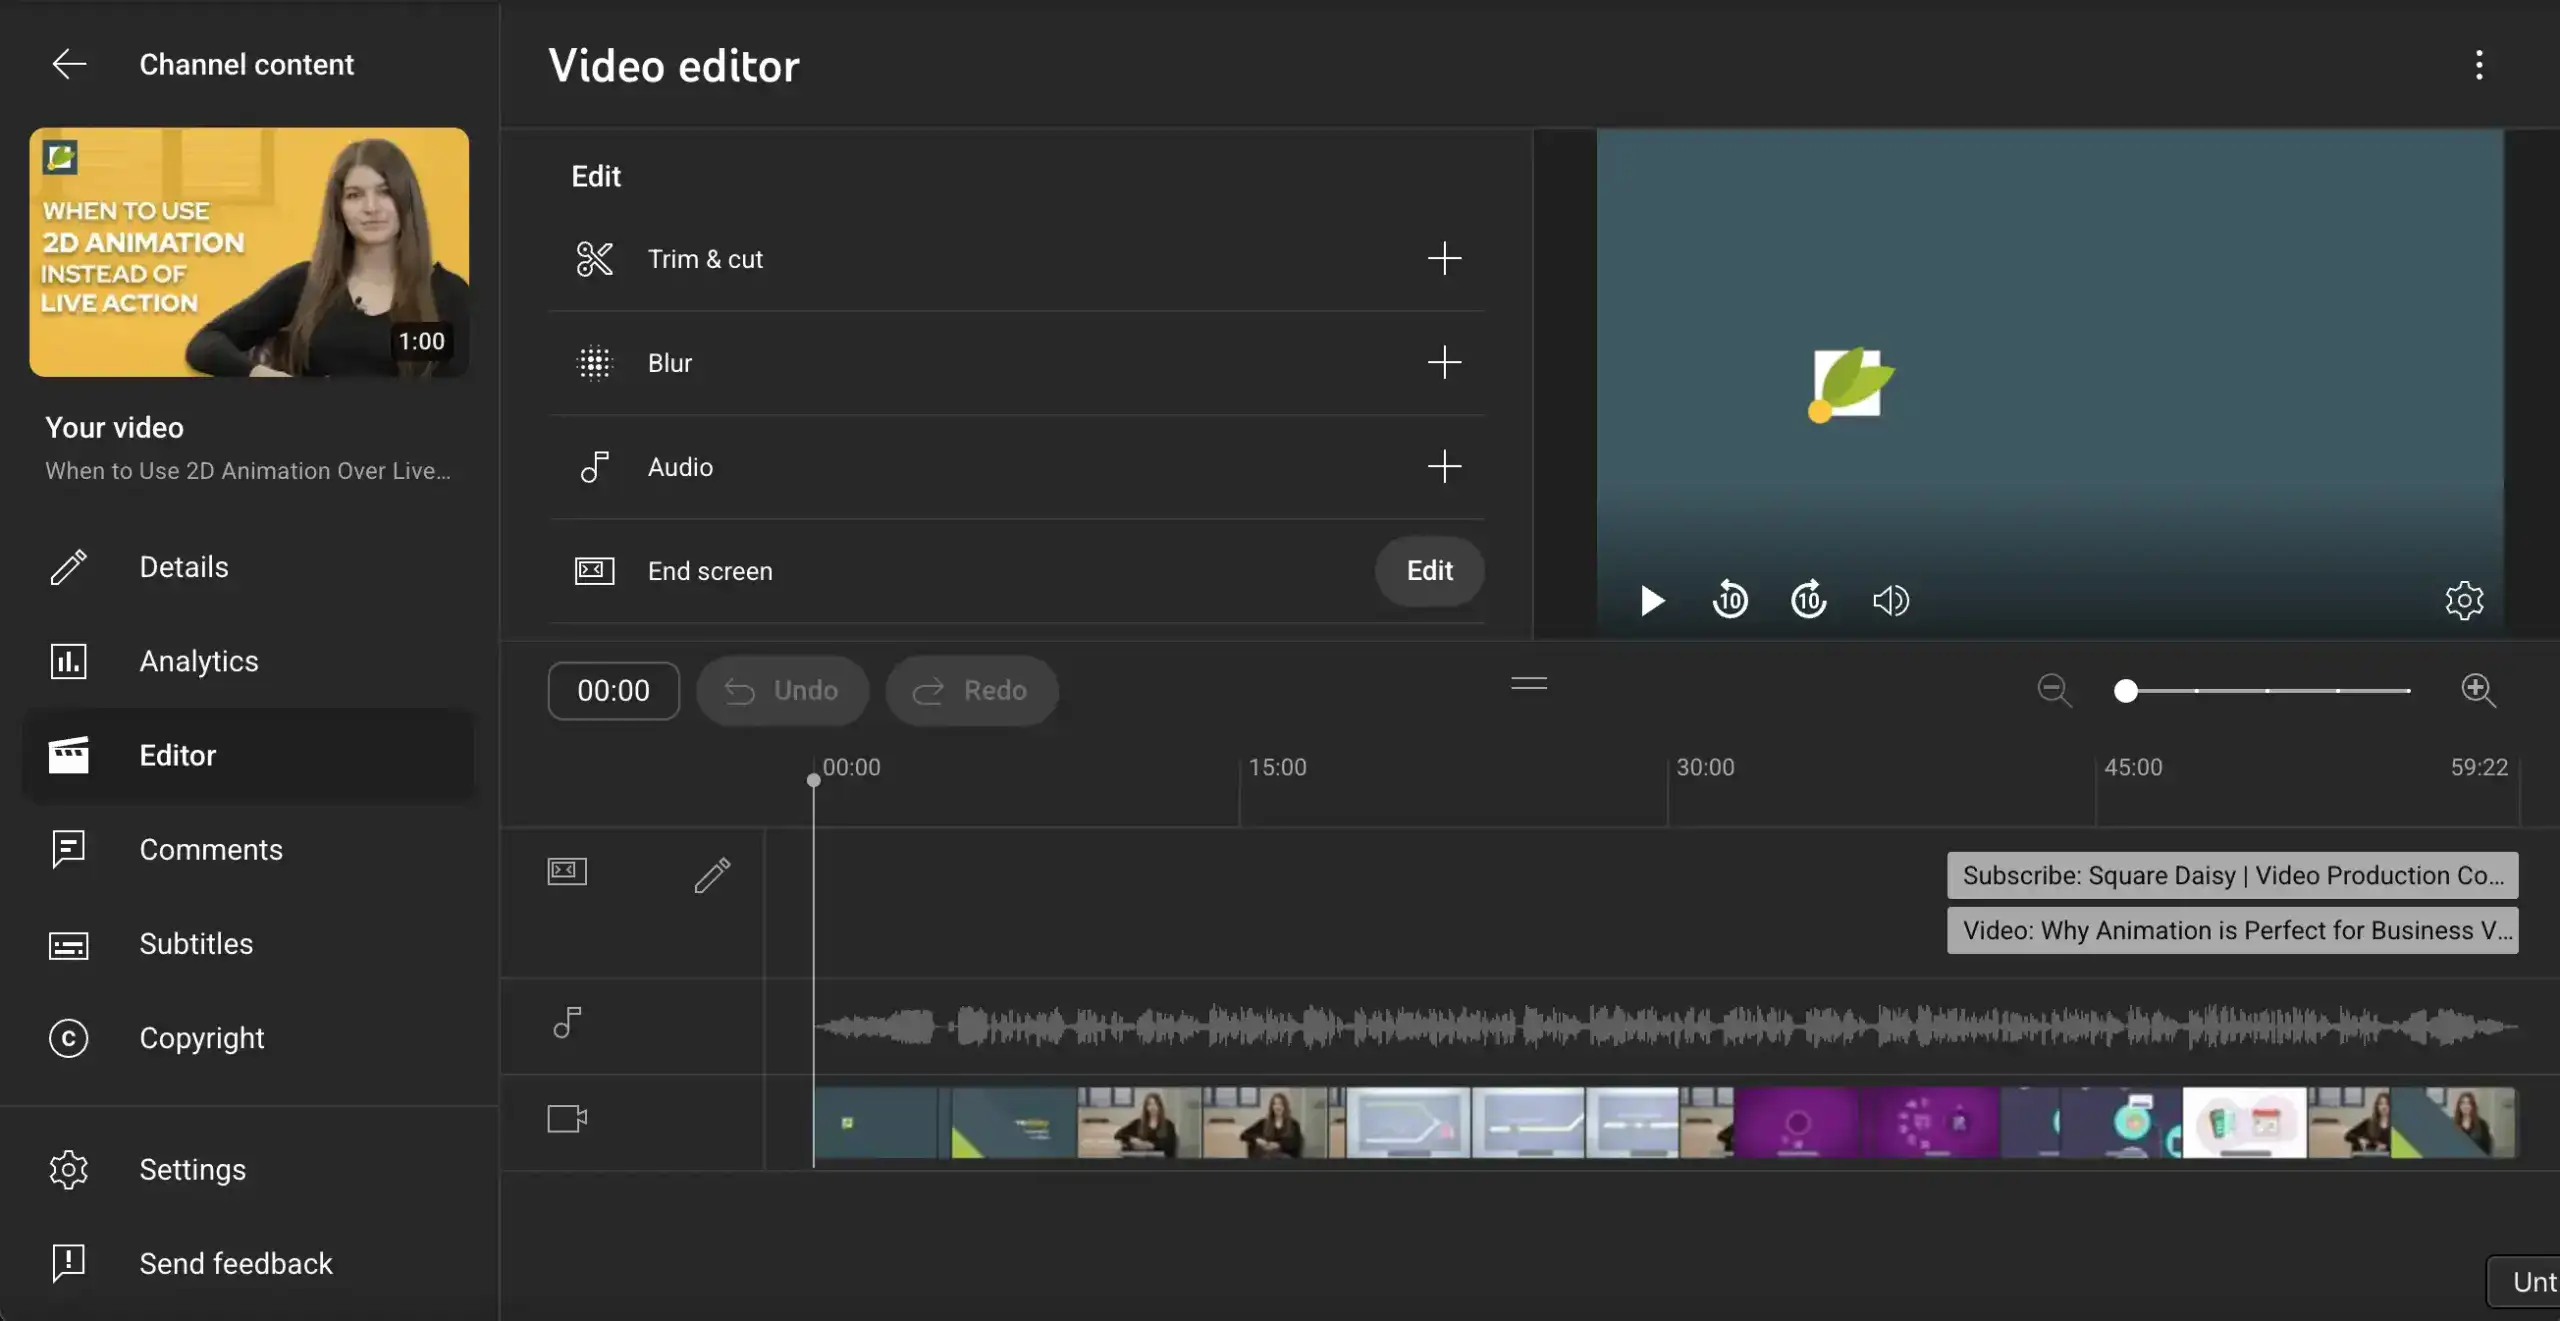Play the video preview
The height and width of the screenshot is (1321, 2560).
[x=1650, y=601]
